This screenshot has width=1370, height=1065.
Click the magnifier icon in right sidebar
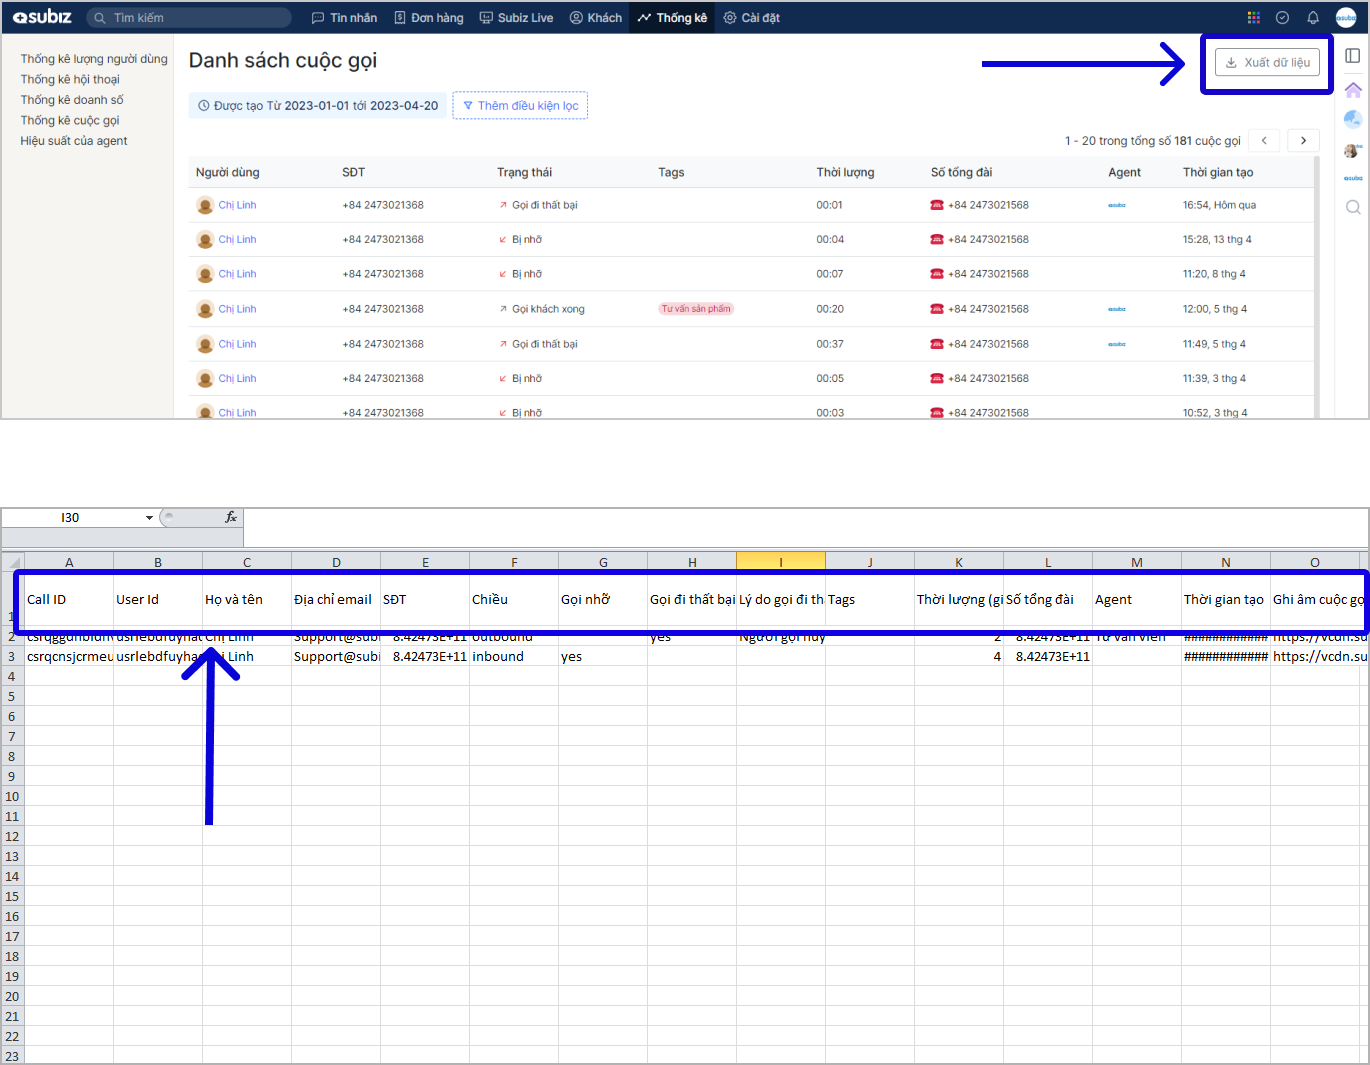(x=1353, y=208)
